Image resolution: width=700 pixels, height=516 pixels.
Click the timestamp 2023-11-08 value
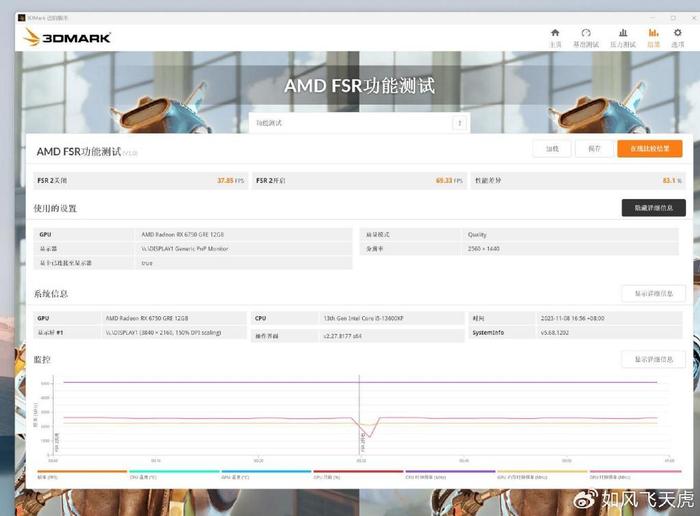coord(572,318)
